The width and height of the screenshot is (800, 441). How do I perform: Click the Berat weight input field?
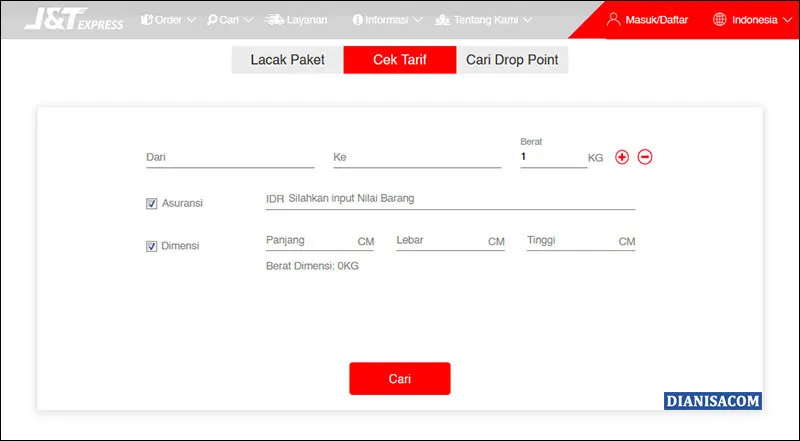click(554, 157)
